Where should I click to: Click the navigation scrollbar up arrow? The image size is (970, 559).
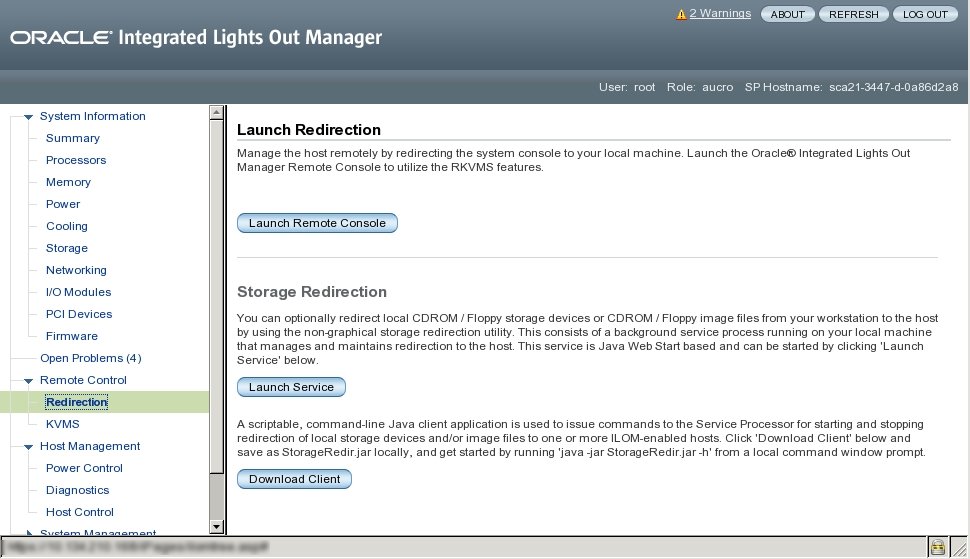[216, 113]
